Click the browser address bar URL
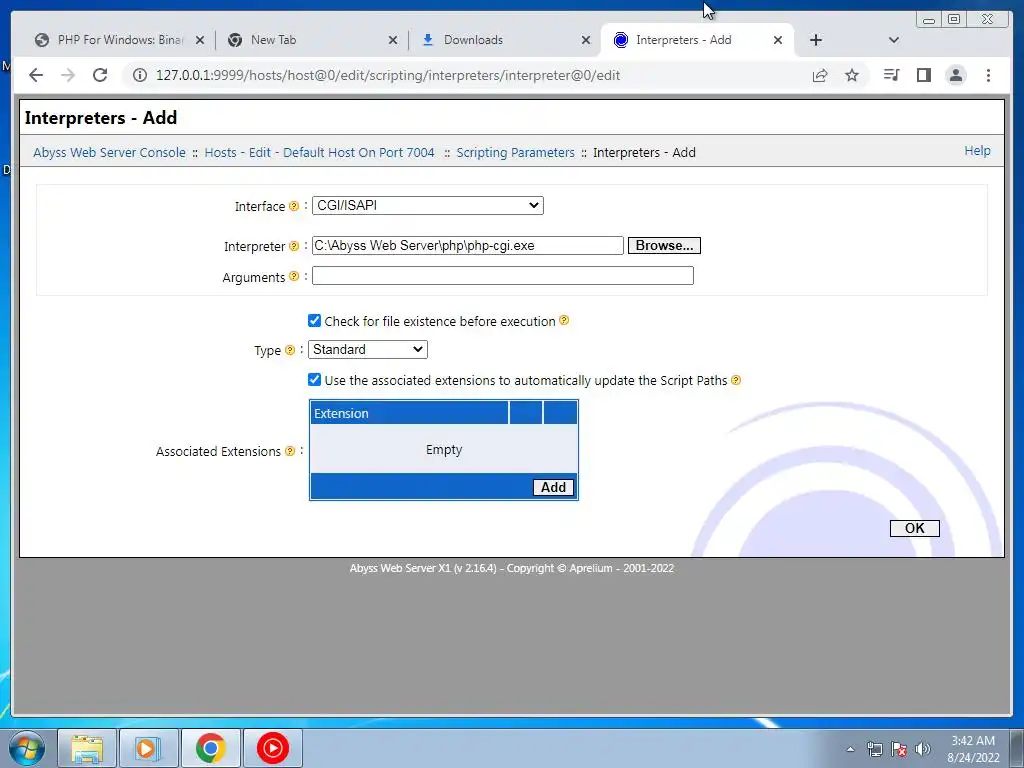 click(388, 75)
